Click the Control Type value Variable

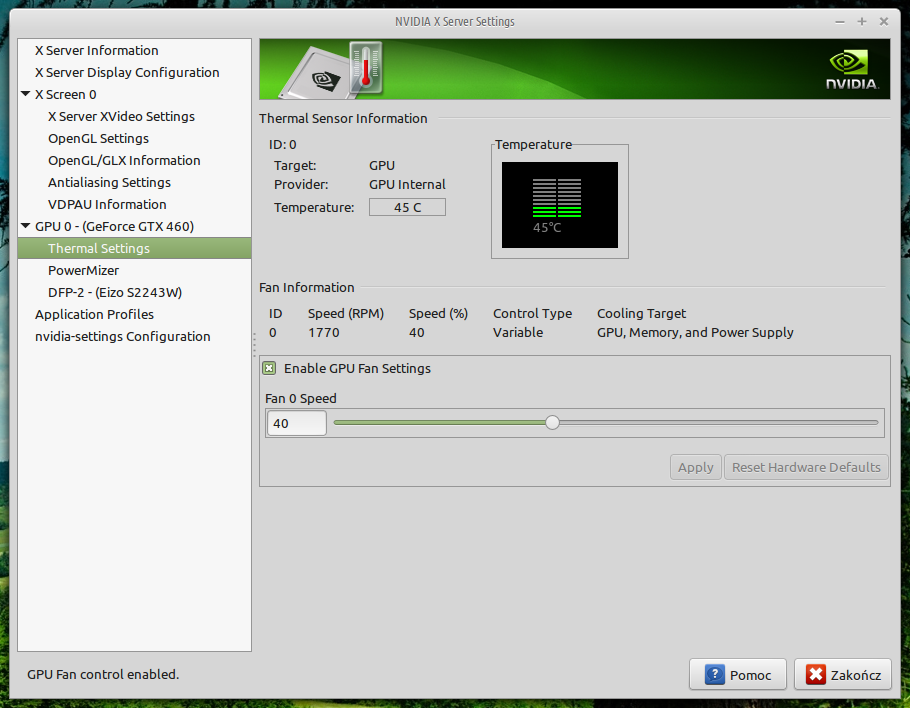518,333
